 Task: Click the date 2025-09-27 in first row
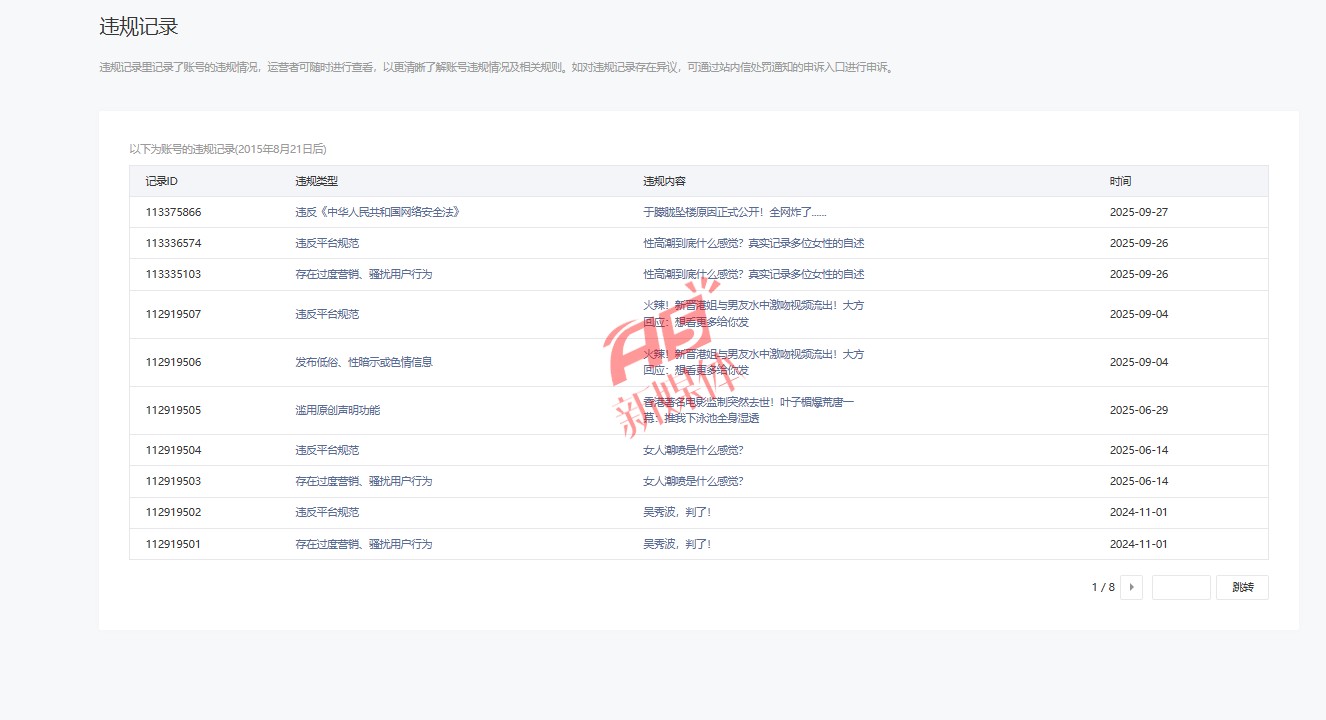[x=1138, y=212]
